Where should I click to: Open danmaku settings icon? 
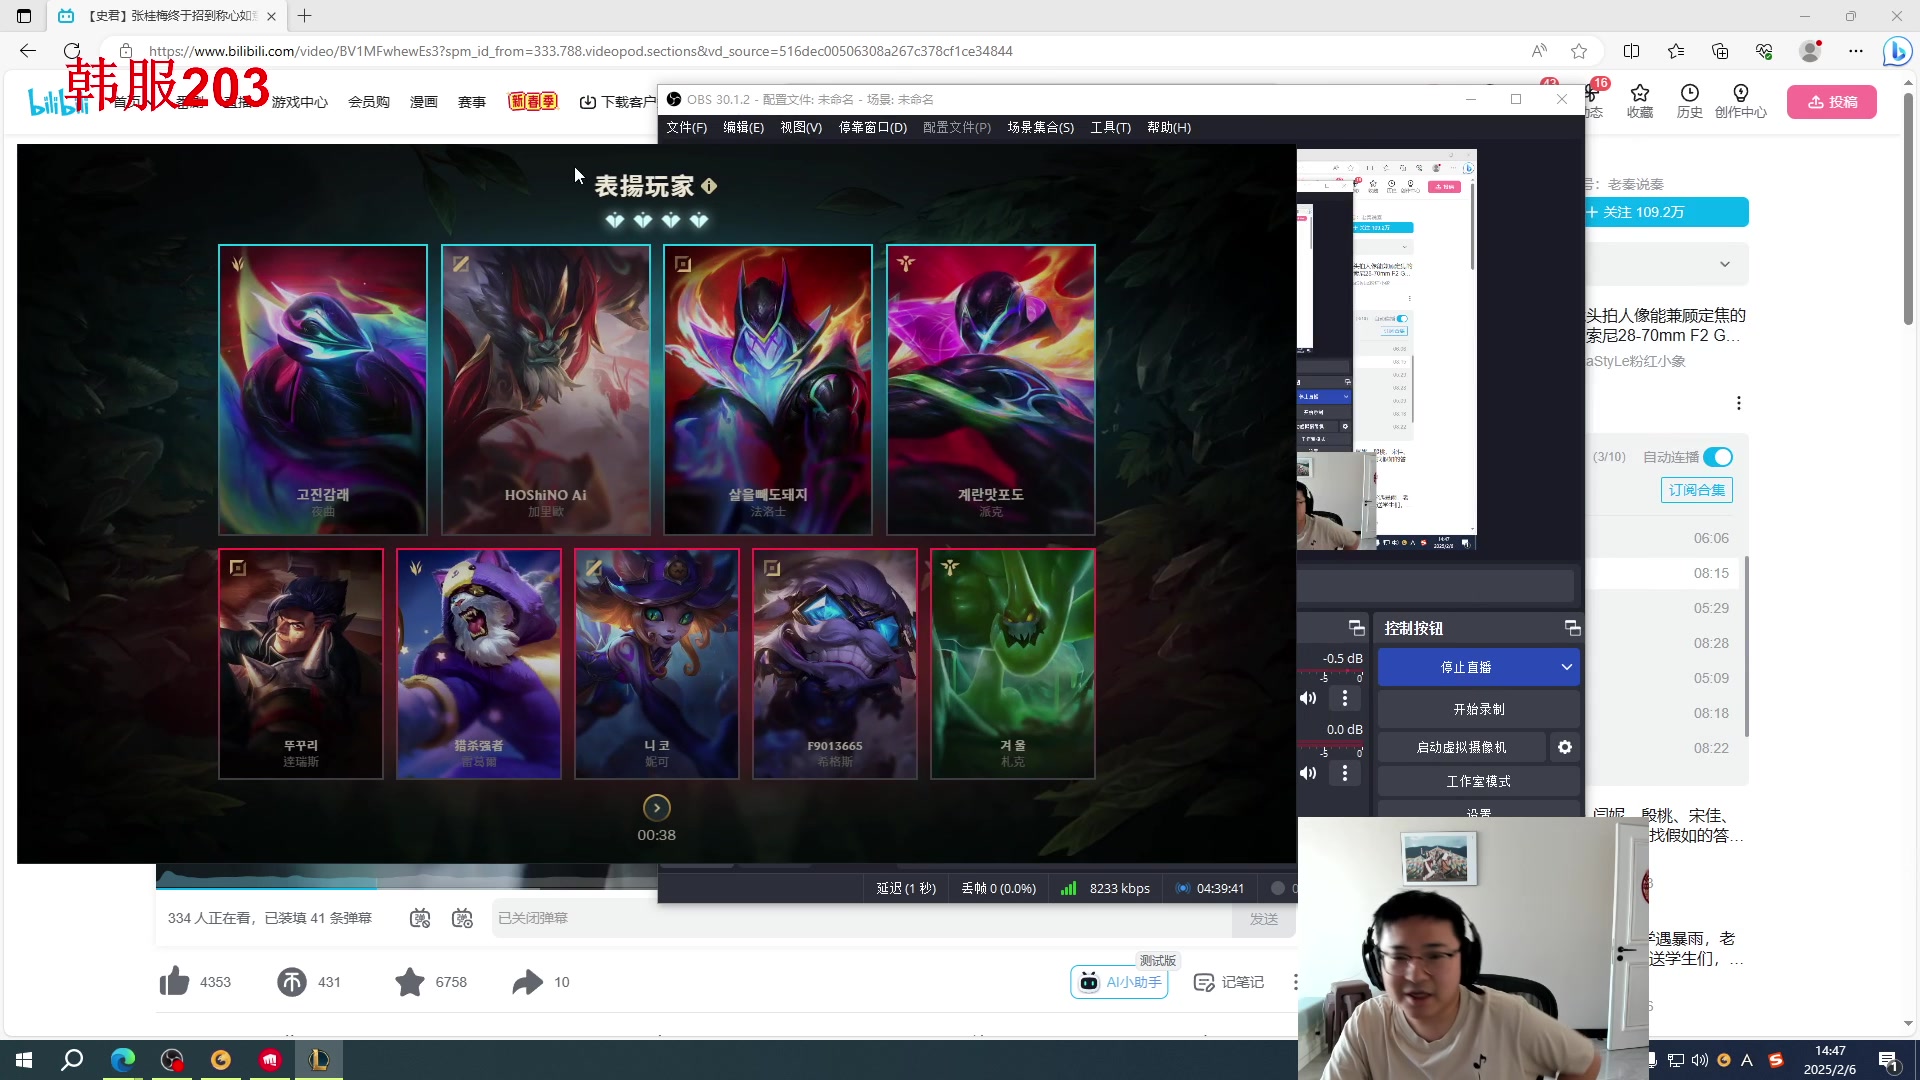(462, 918)
